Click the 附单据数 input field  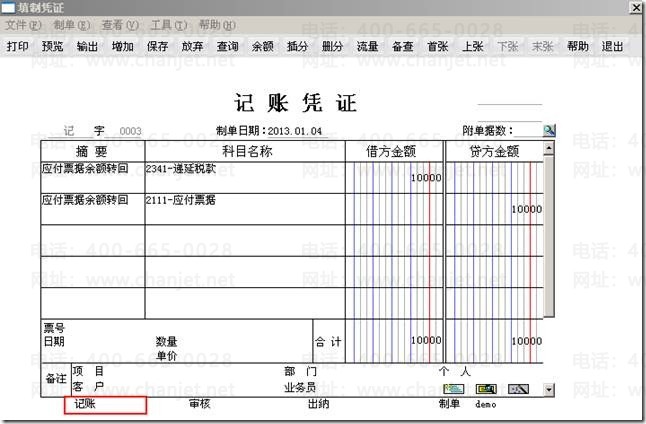(528, 131)
